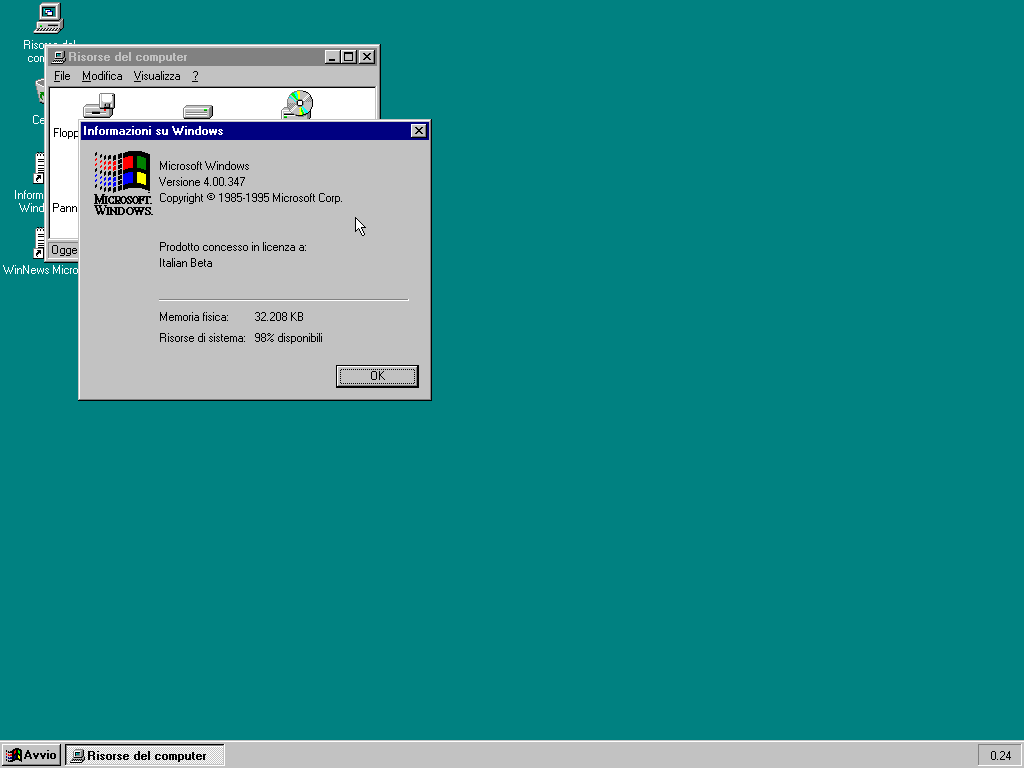
Task: Click the Microsoft Windows logo in dialog
Action: tap(122, 182)
